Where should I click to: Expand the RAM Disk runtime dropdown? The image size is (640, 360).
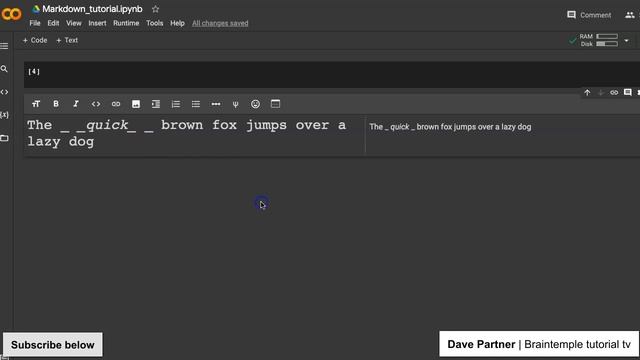[x=626, y=40]
